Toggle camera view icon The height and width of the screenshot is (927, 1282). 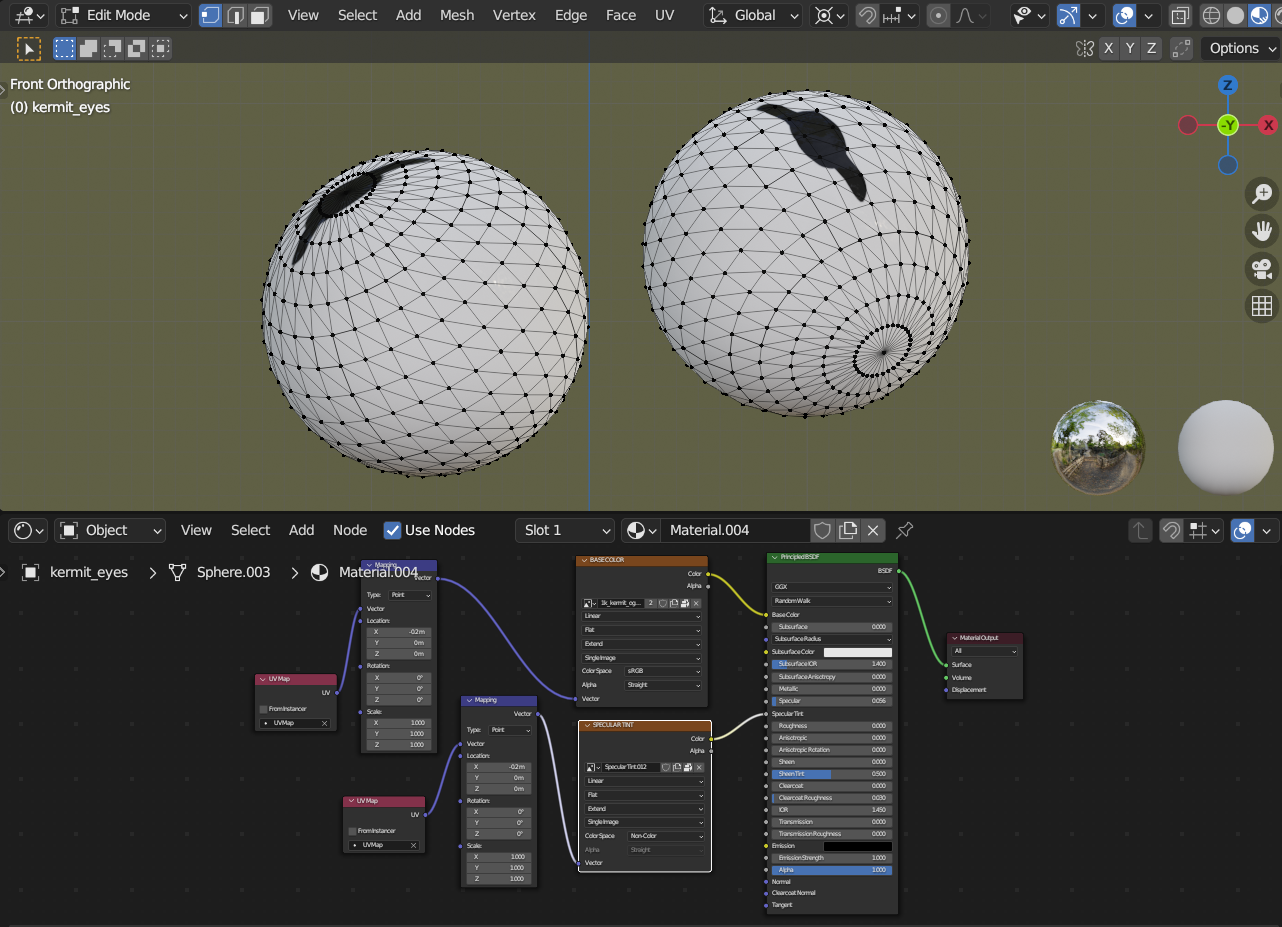pos(1262,269)
